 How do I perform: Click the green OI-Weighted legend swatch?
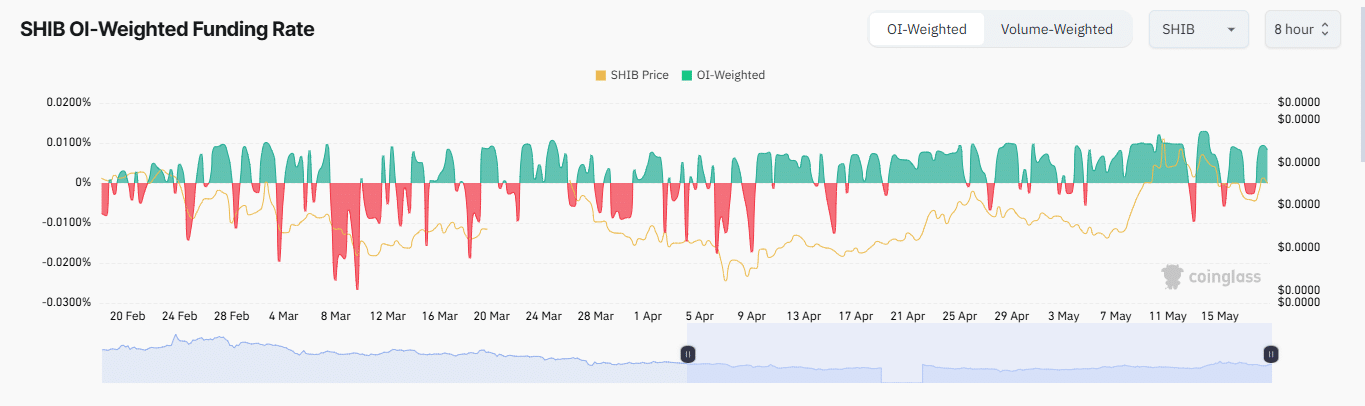[x=686, y=75]
